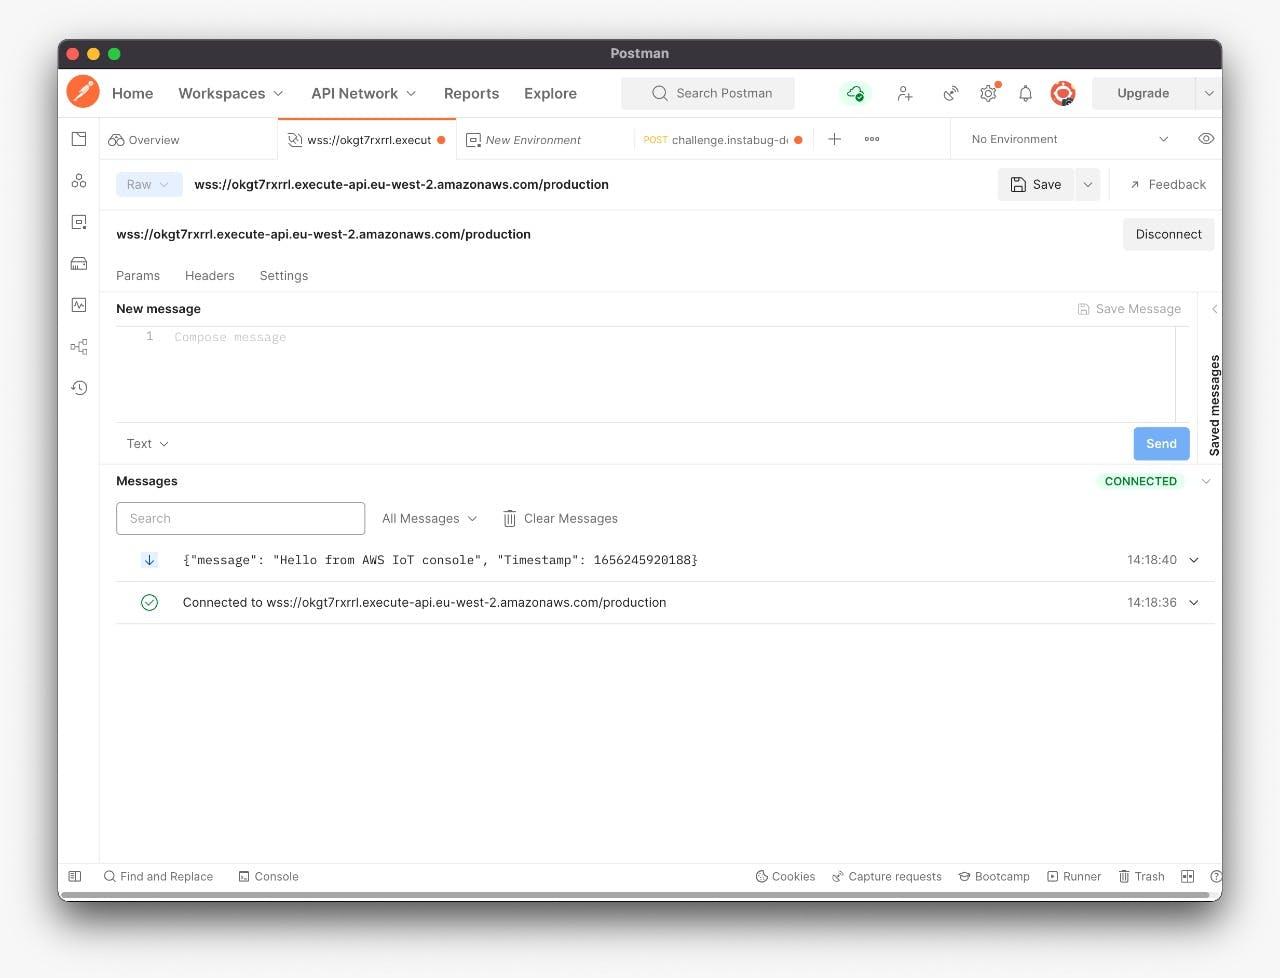Viewport: 1280px width, 978px height.
Task: Click the capture requests satellite icon in header
Action: click(x=950, y=93)
